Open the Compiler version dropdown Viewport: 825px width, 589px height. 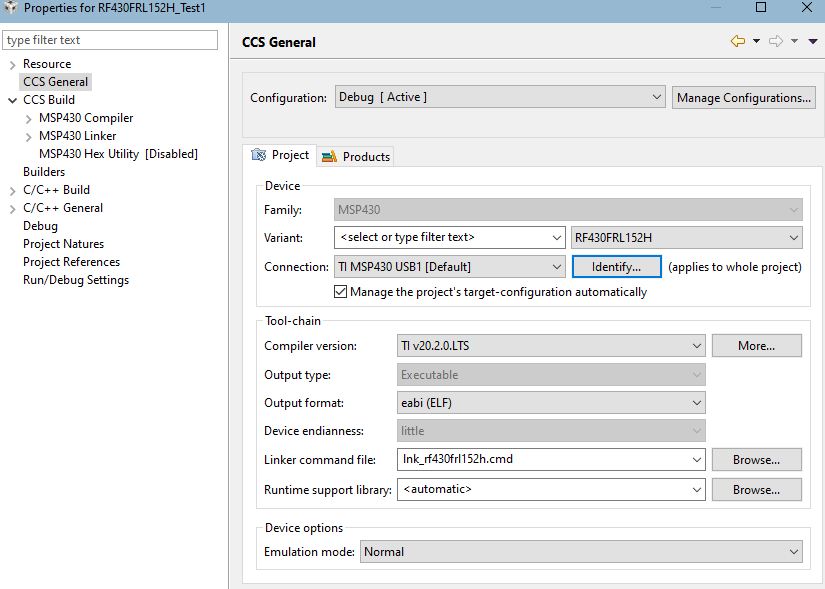point(551,346)
